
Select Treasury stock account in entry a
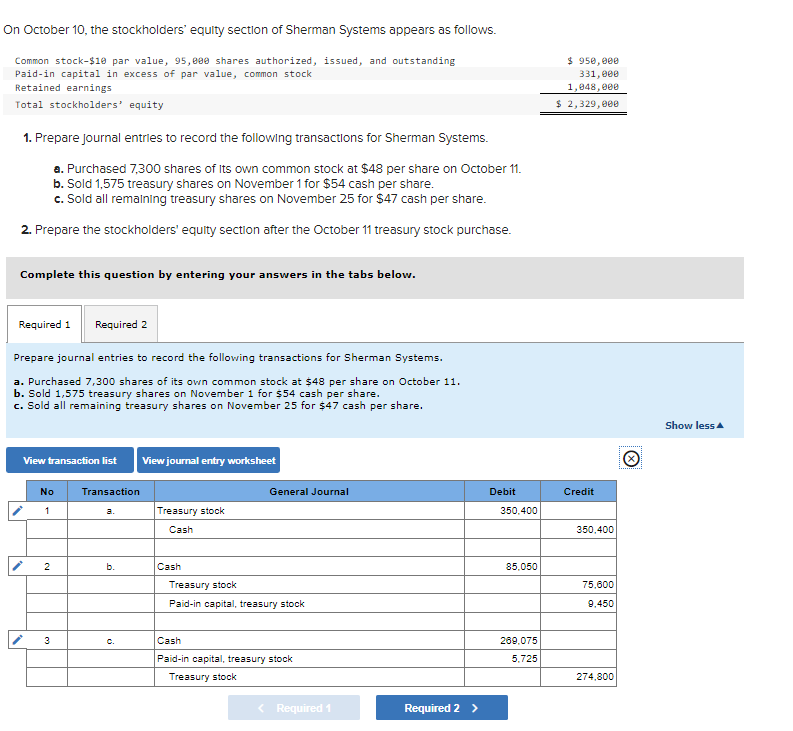tap(309, 511)
